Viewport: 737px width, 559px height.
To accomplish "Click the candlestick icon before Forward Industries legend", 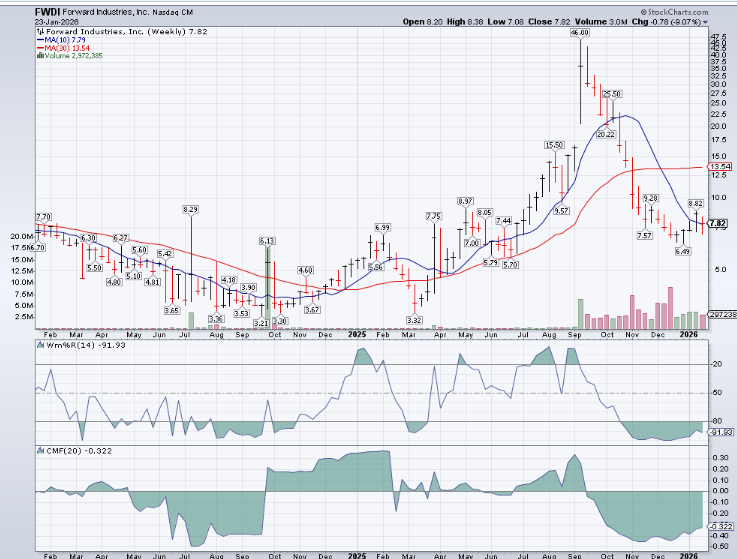I will coord(38,31).
